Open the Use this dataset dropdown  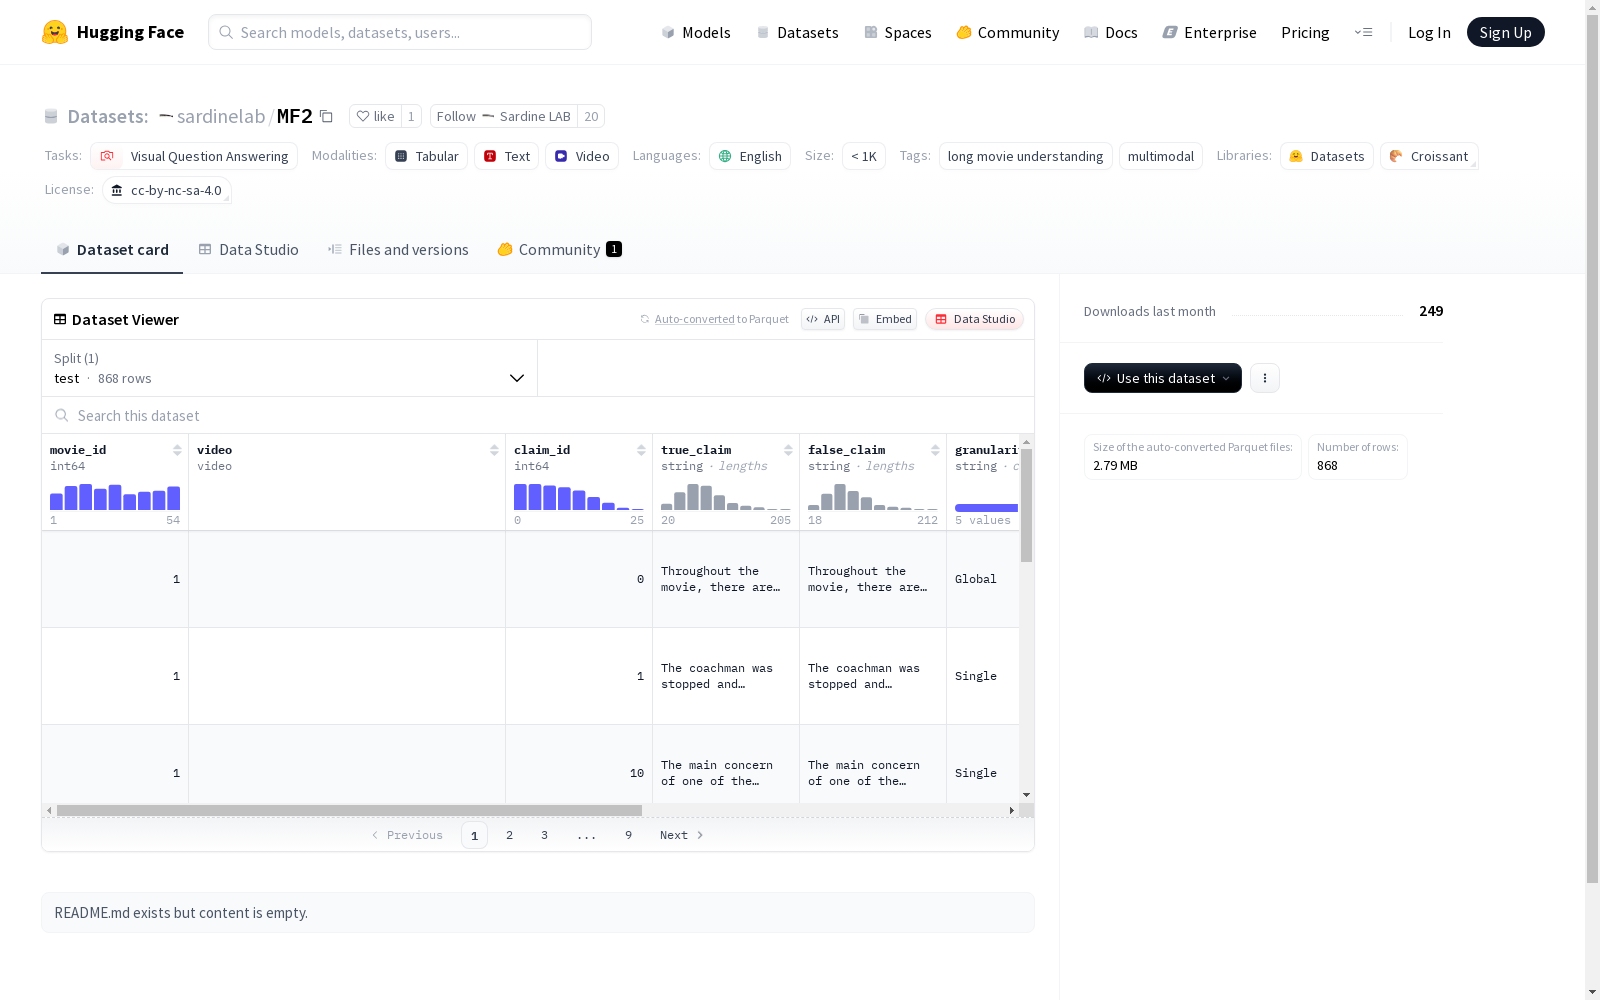[x=1163, y=378]
